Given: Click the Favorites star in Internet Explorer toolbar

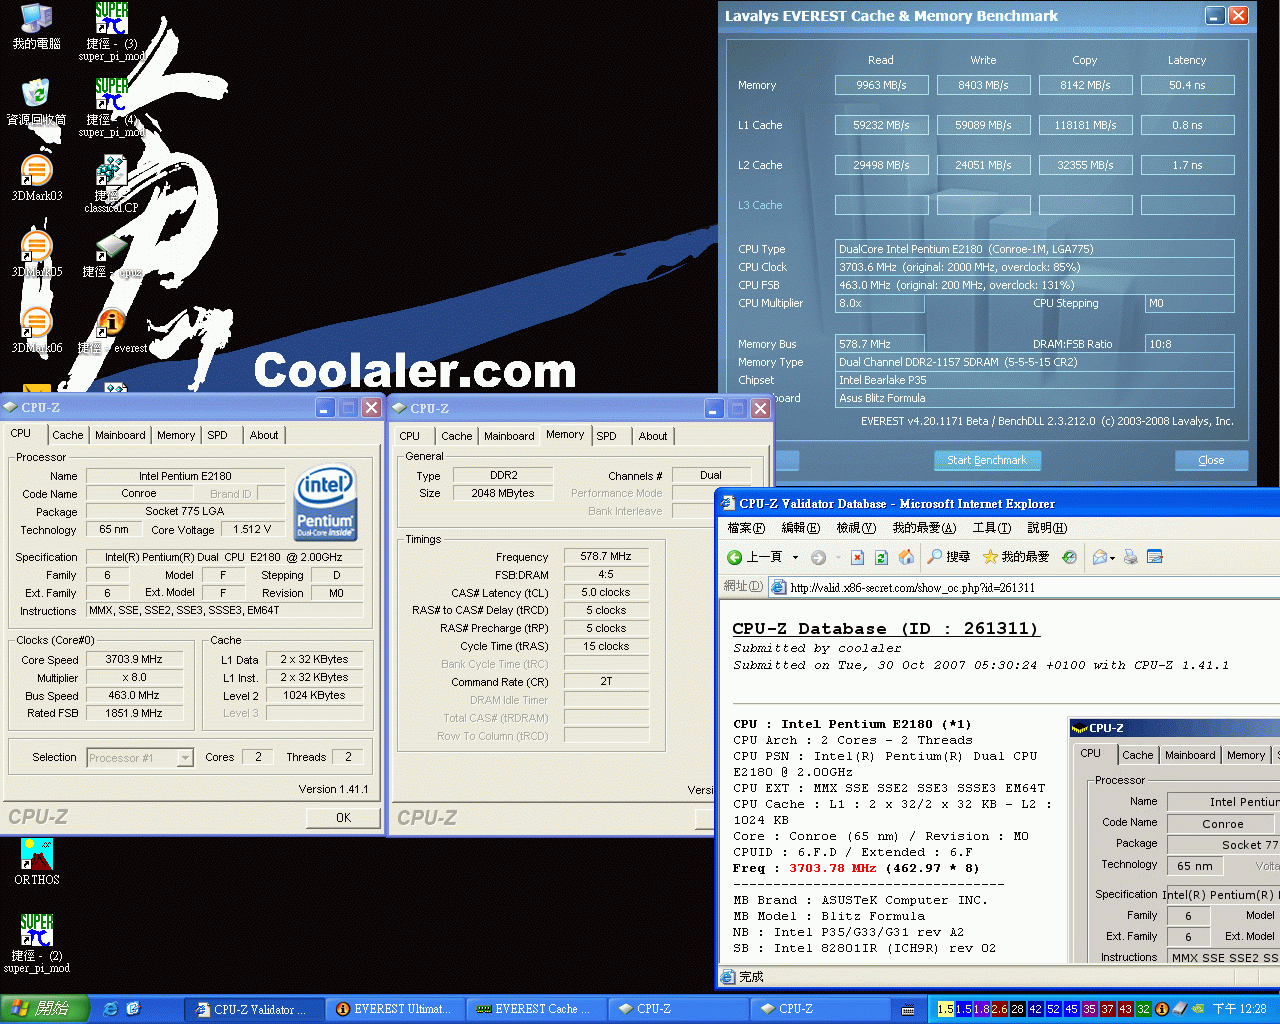Looking at the screenshot, I should (990, 556).
